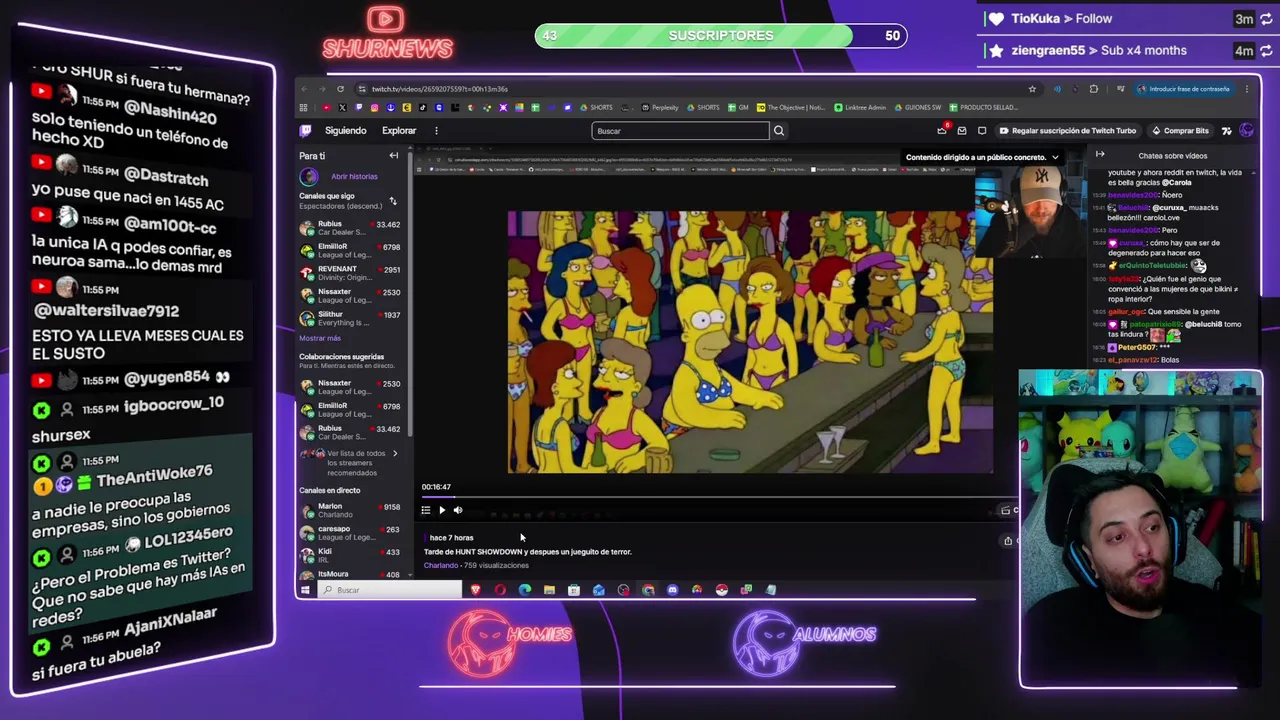This screenshot has width=1280, height=720.
Task: Click the Comprar Bits button
Action: pyautogui.click(x=1180, y=131)
